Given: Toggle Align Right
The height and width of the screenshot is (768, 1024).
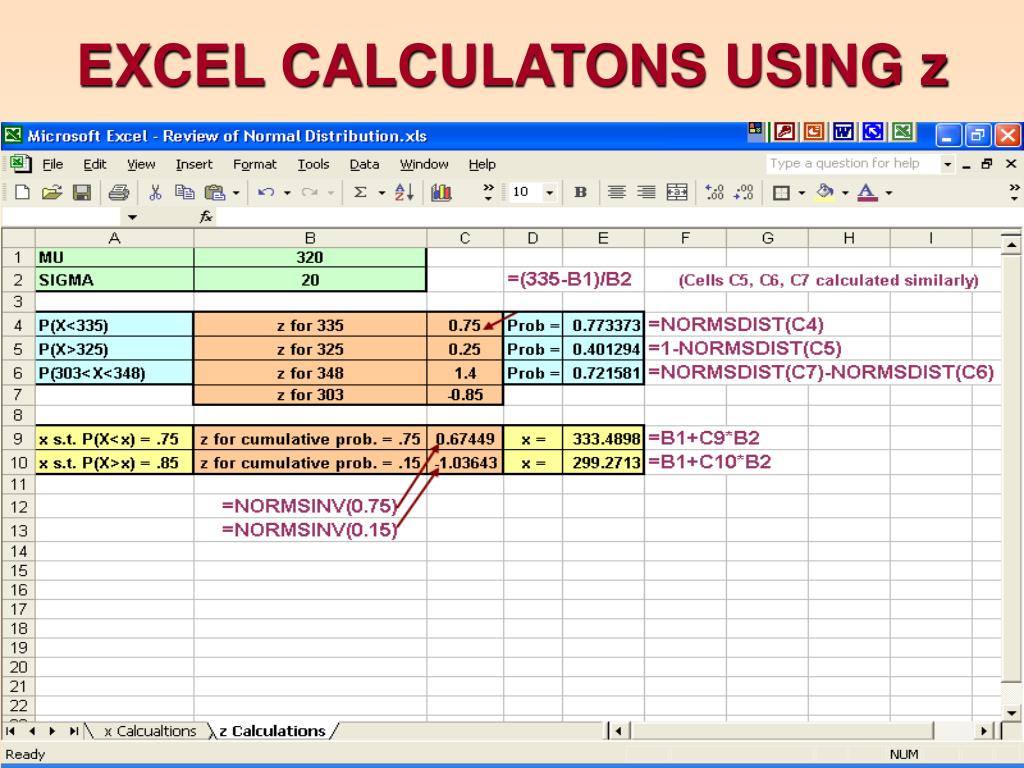Looking at the screenshot, I should coord(646,192).
